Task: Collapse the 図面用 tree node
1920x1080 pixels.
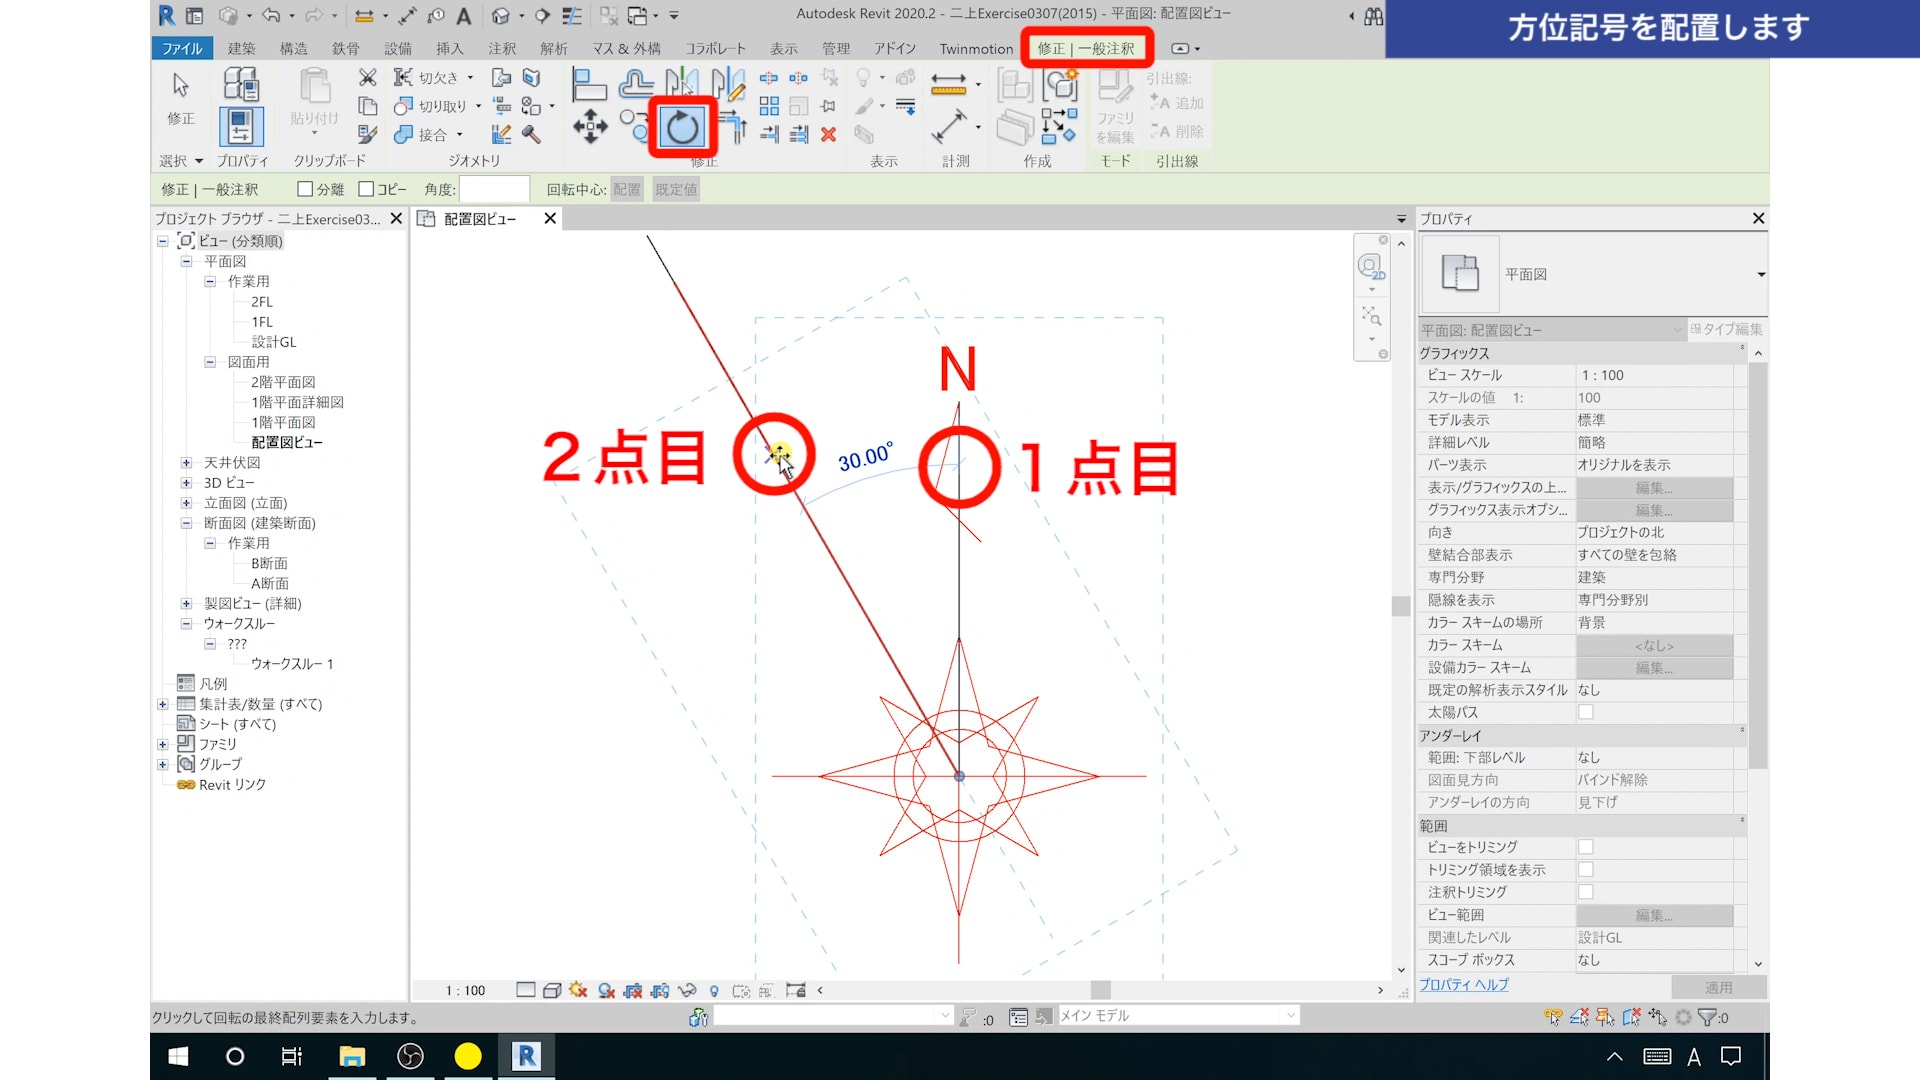Action: 210,362
